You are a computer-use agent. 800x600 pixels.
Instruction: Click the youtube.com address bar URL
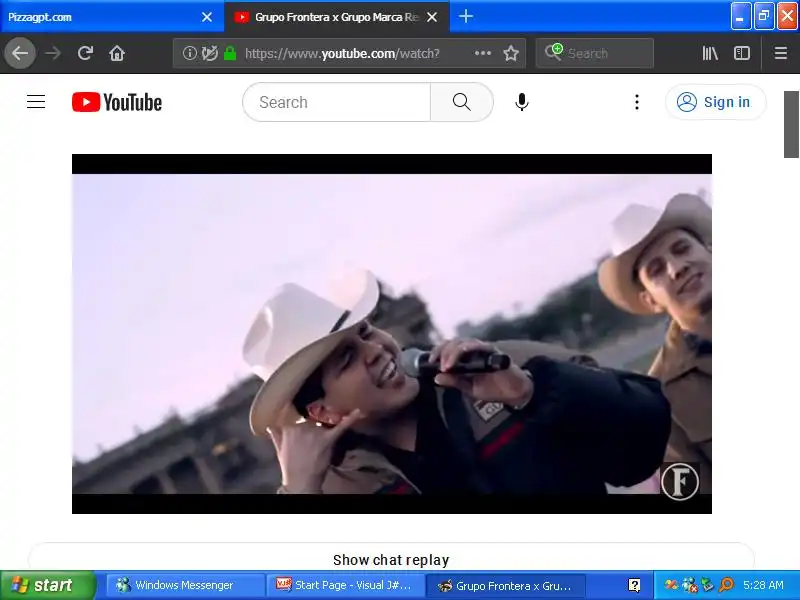[x=342, y=53]
